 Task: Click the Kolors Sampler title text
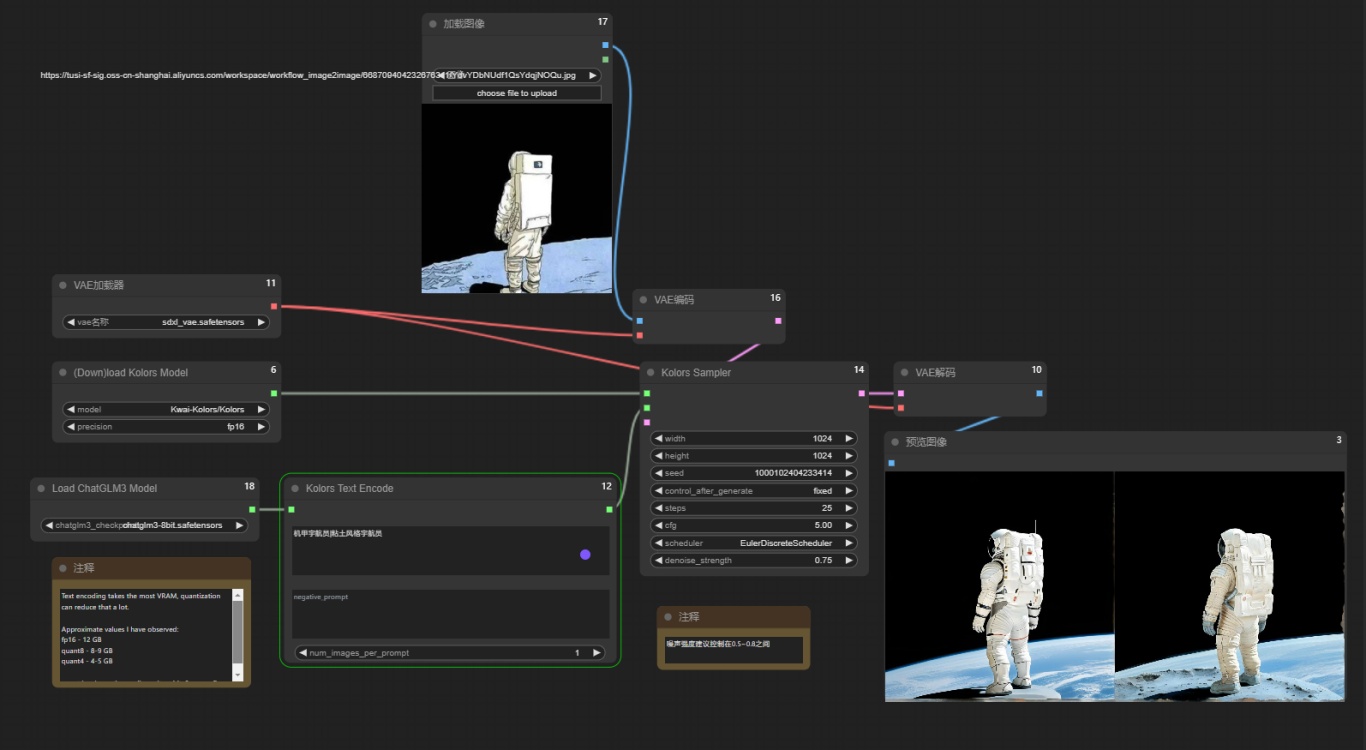696,372
